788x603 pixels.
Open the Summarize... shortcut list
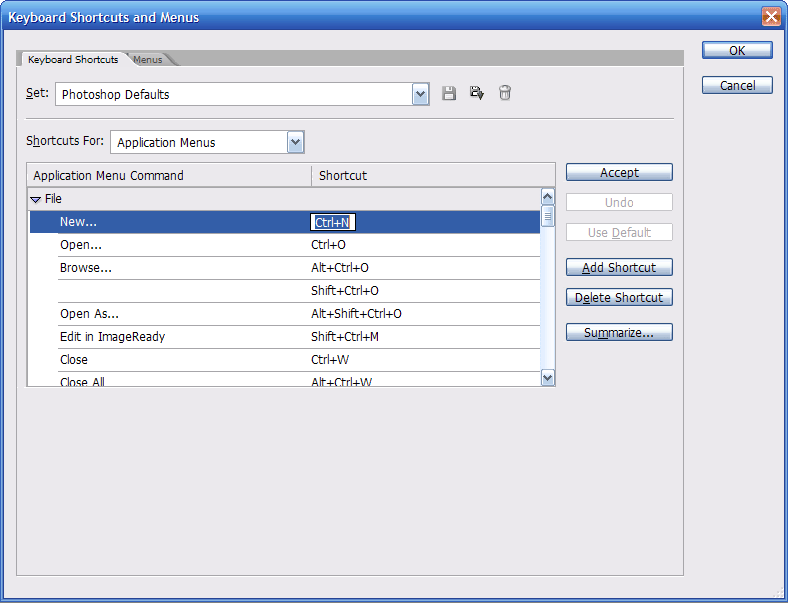point(619,333)
